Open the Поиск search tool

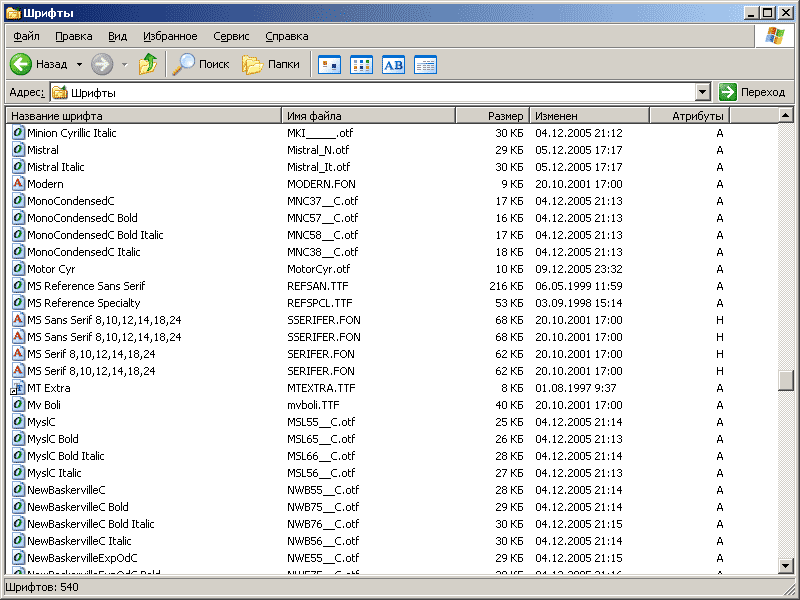[x=201, y=64]
